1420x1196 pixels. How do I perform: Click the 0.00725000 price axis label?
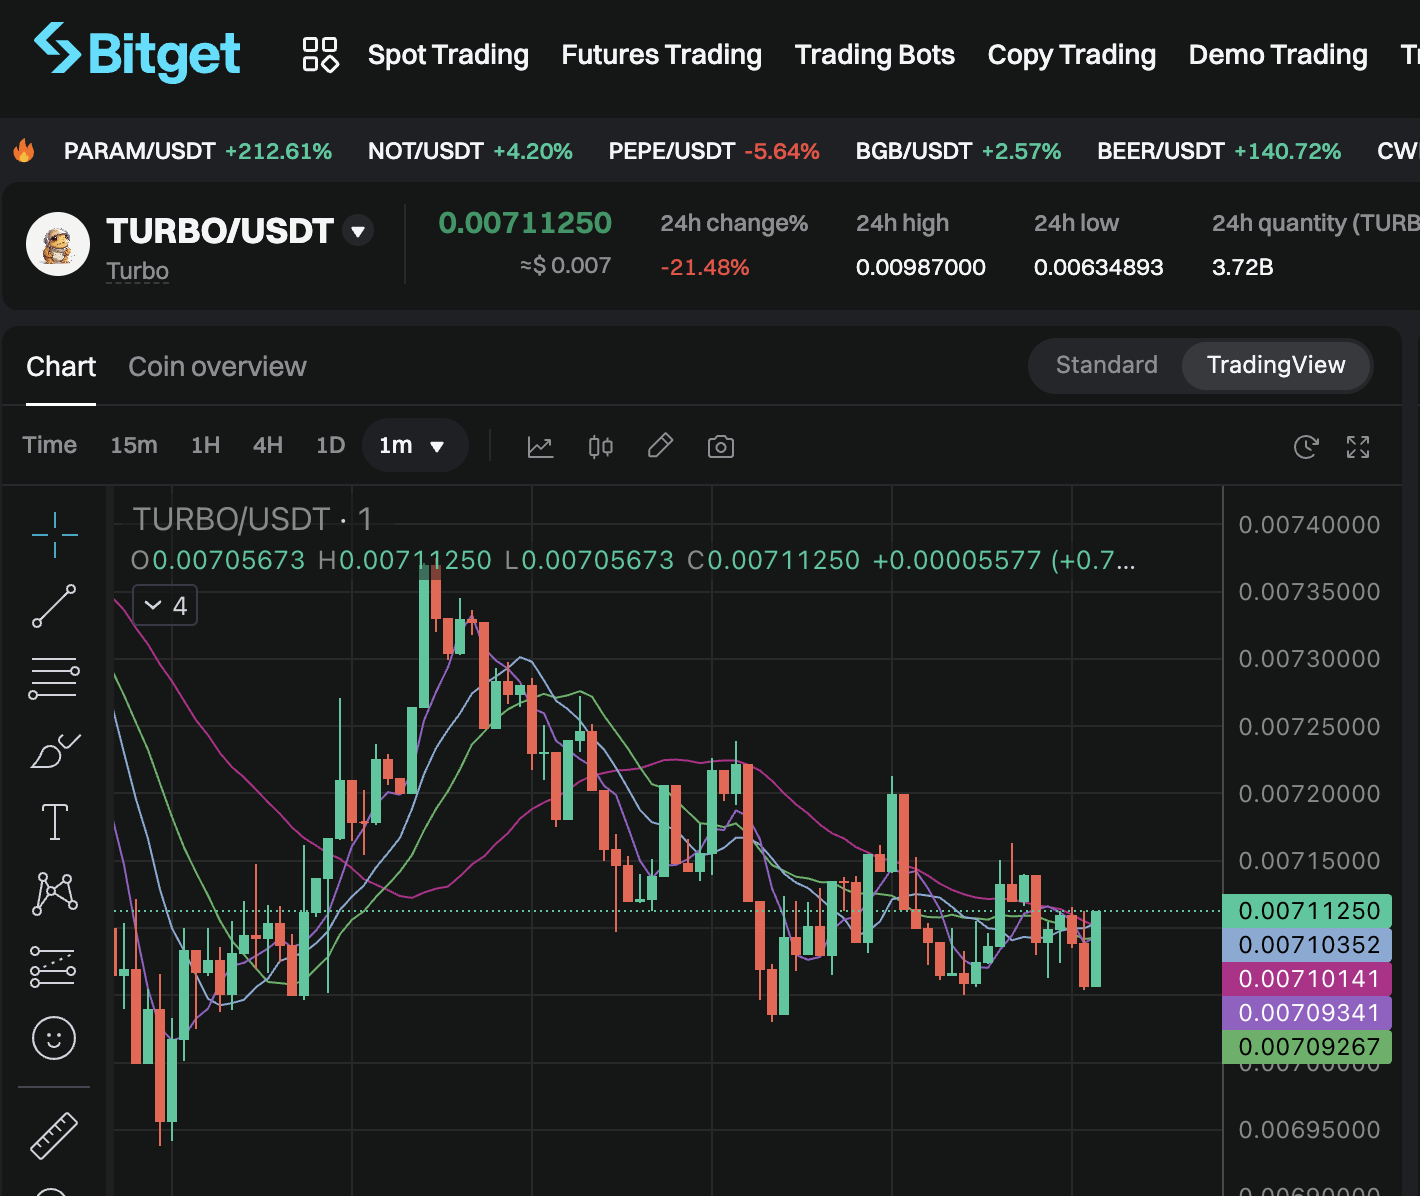[x=1309, y=727]
